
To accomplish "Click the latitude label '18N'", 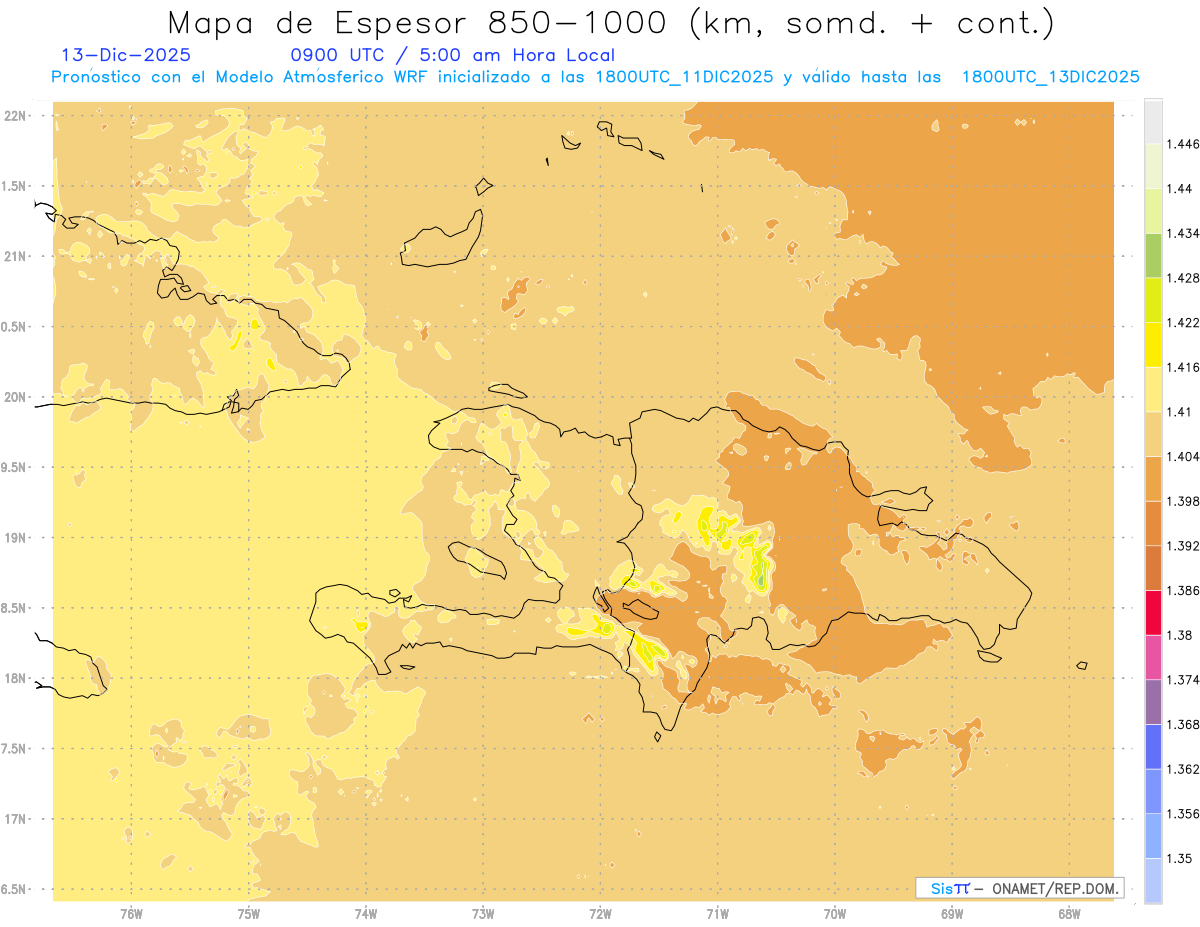I will pyautogui.click(x=17, y=678).
